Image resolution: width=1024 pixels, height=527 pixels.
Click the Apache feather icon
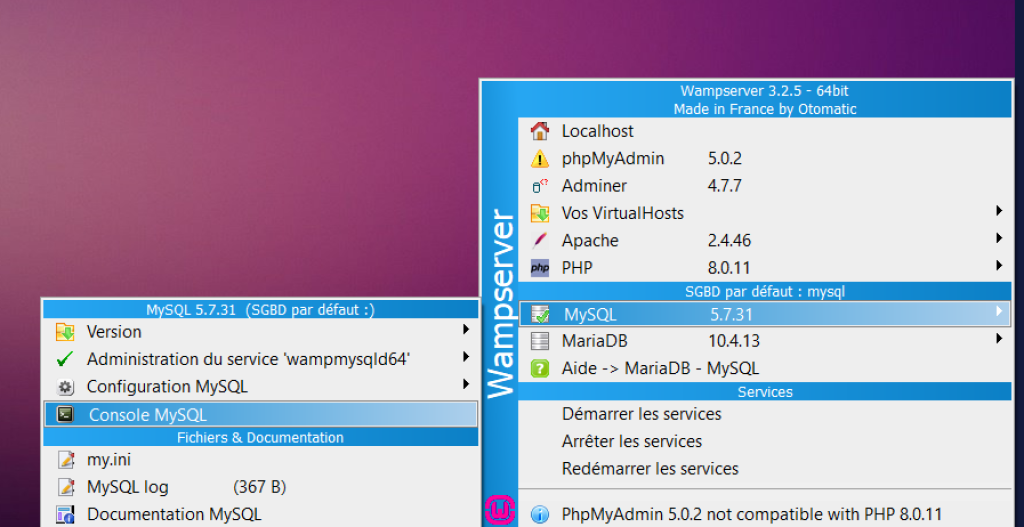coord(540,241)
